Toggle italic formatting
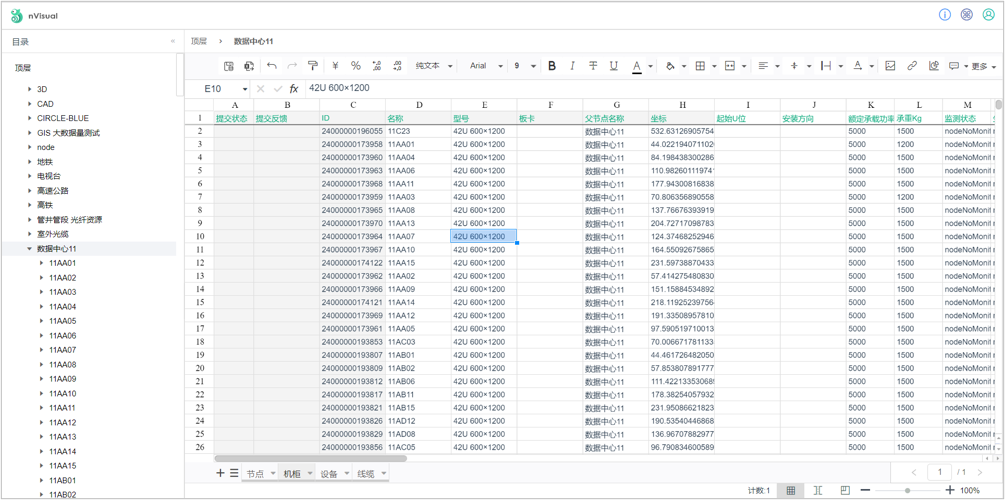Screen dimensions: 1005x500 coord(572,65)
